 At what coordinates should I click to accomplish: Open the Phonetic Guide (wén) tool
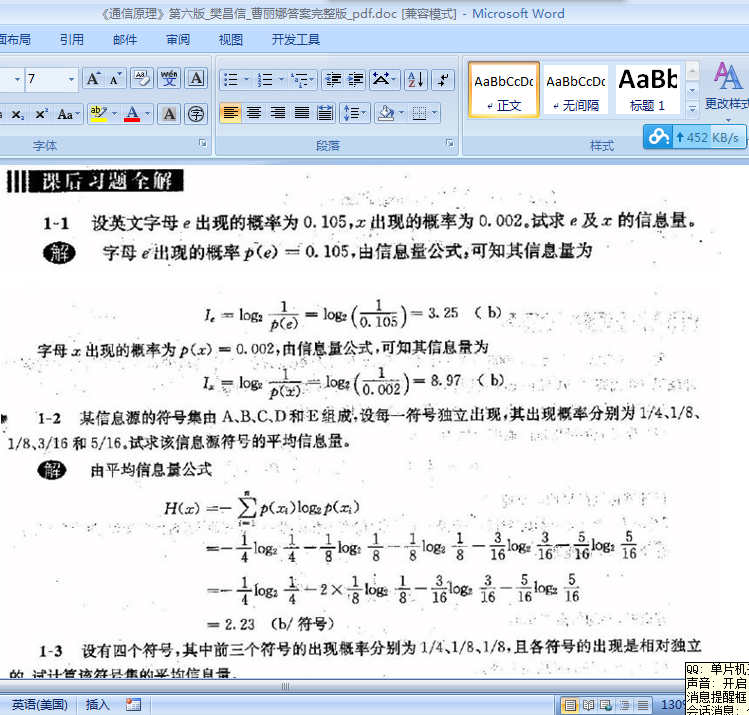[169, 79]
